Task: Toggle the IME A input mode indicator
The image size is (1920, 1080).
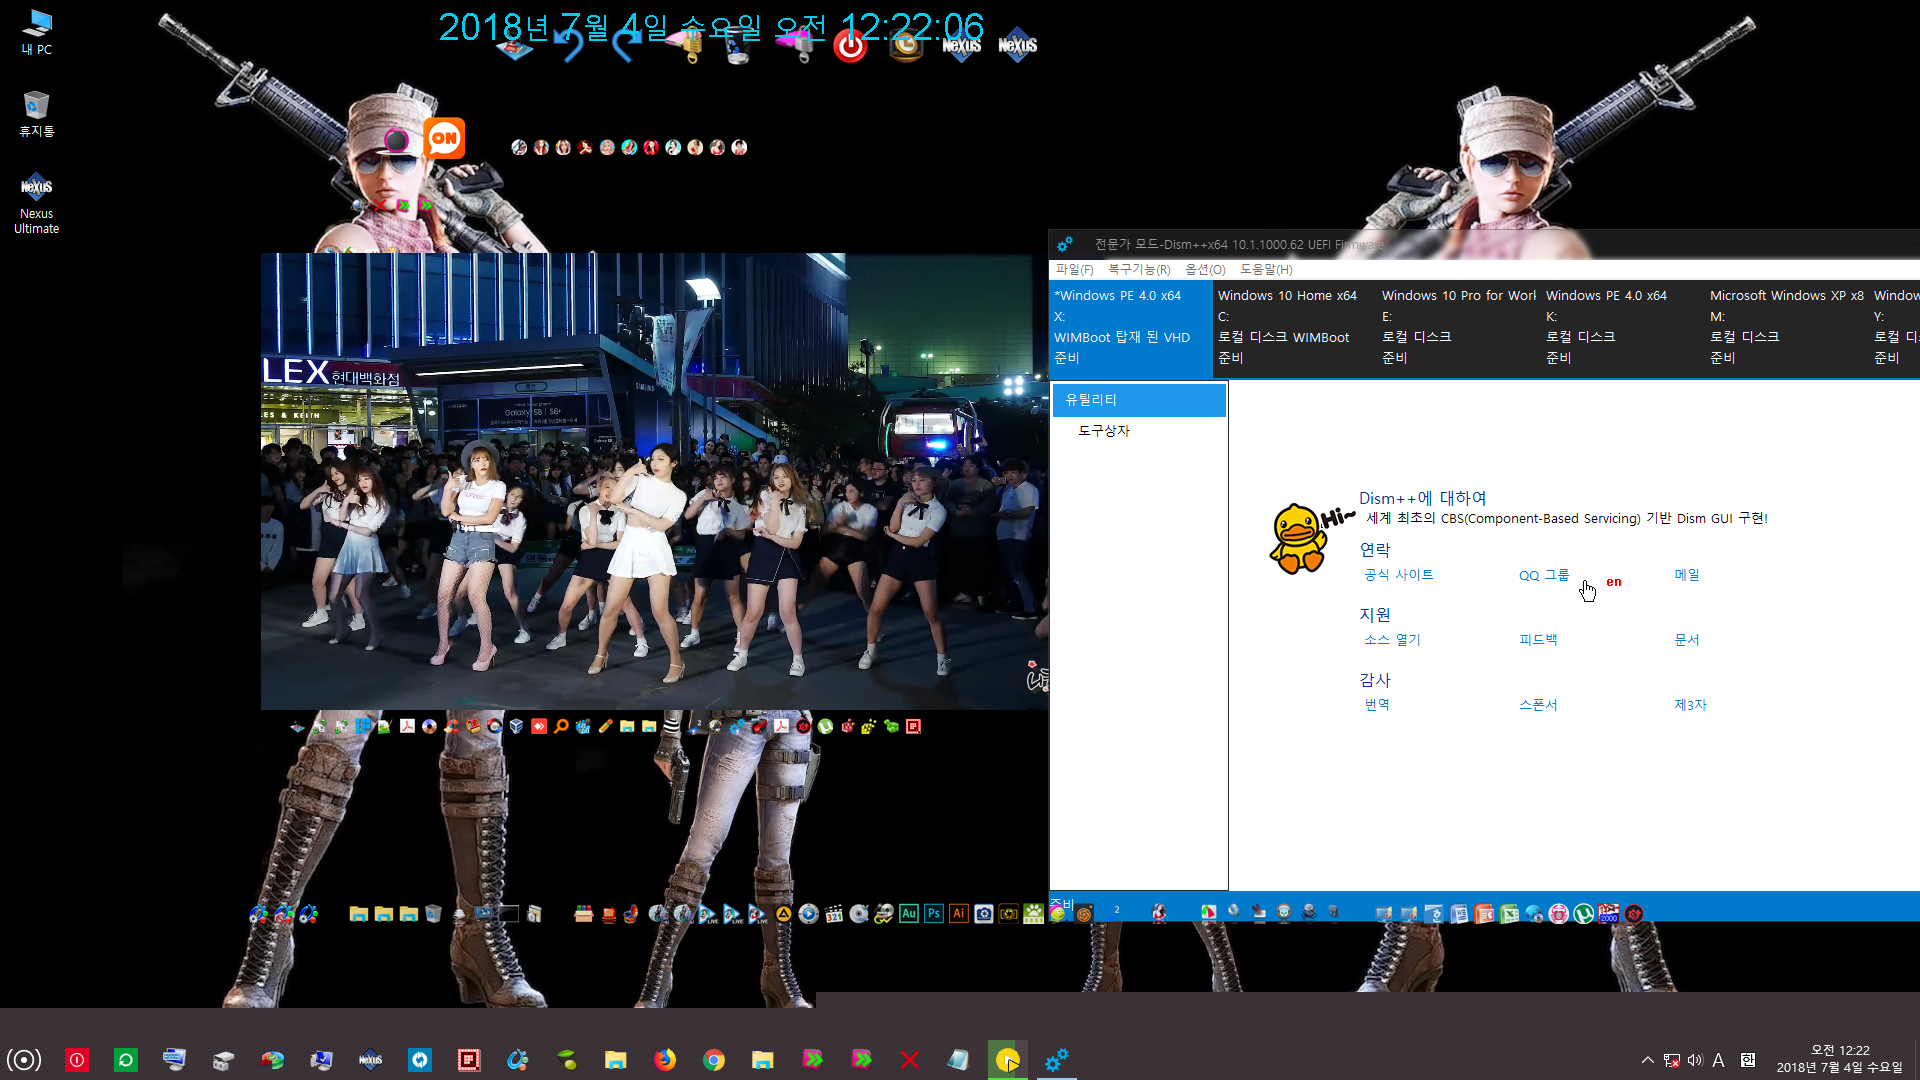Action: [x=1718, y=1060]
